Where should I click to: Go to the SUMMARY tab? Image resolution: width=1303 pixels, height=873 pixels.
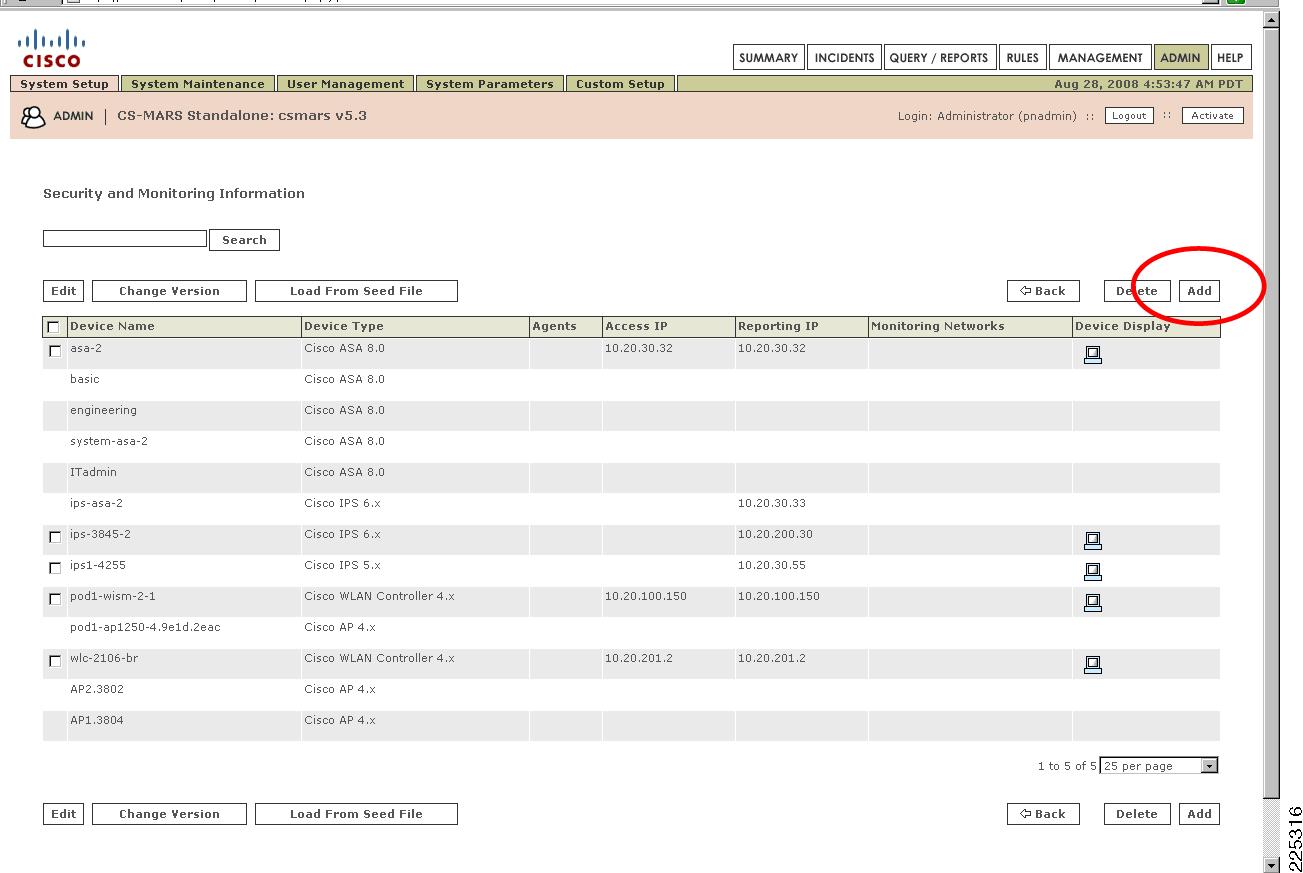tap(768, 58)
